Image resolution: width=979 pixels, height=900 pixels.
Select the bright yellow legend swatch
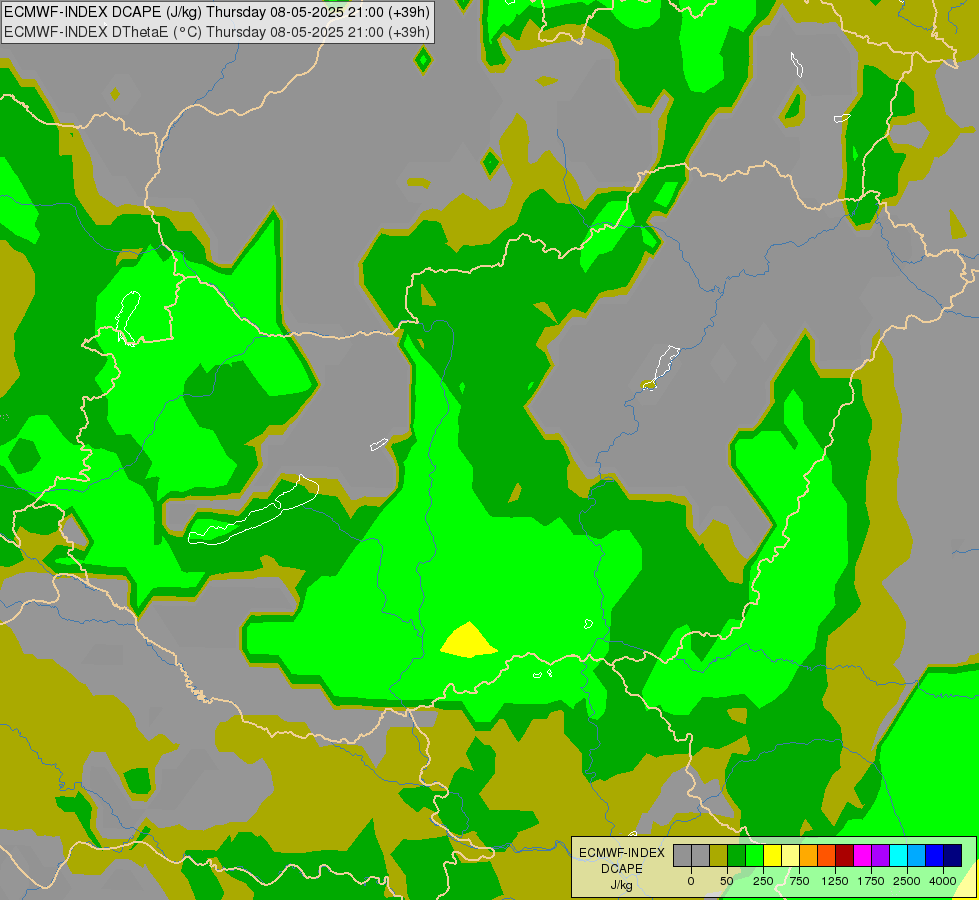click(x=772, y=855)
